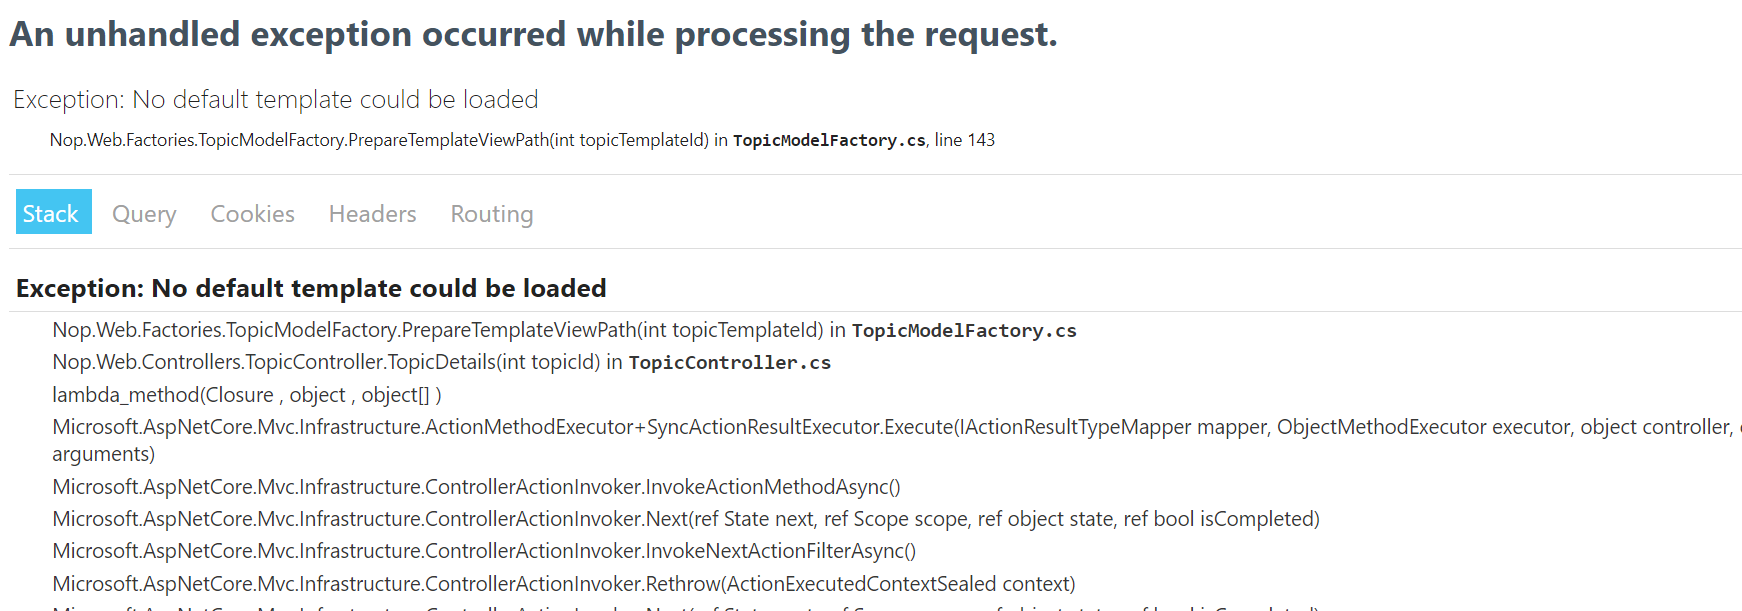Switch to the Query tab
Image resolution: width=1742 pixels, height=611 pixels.
pos(143,213)
